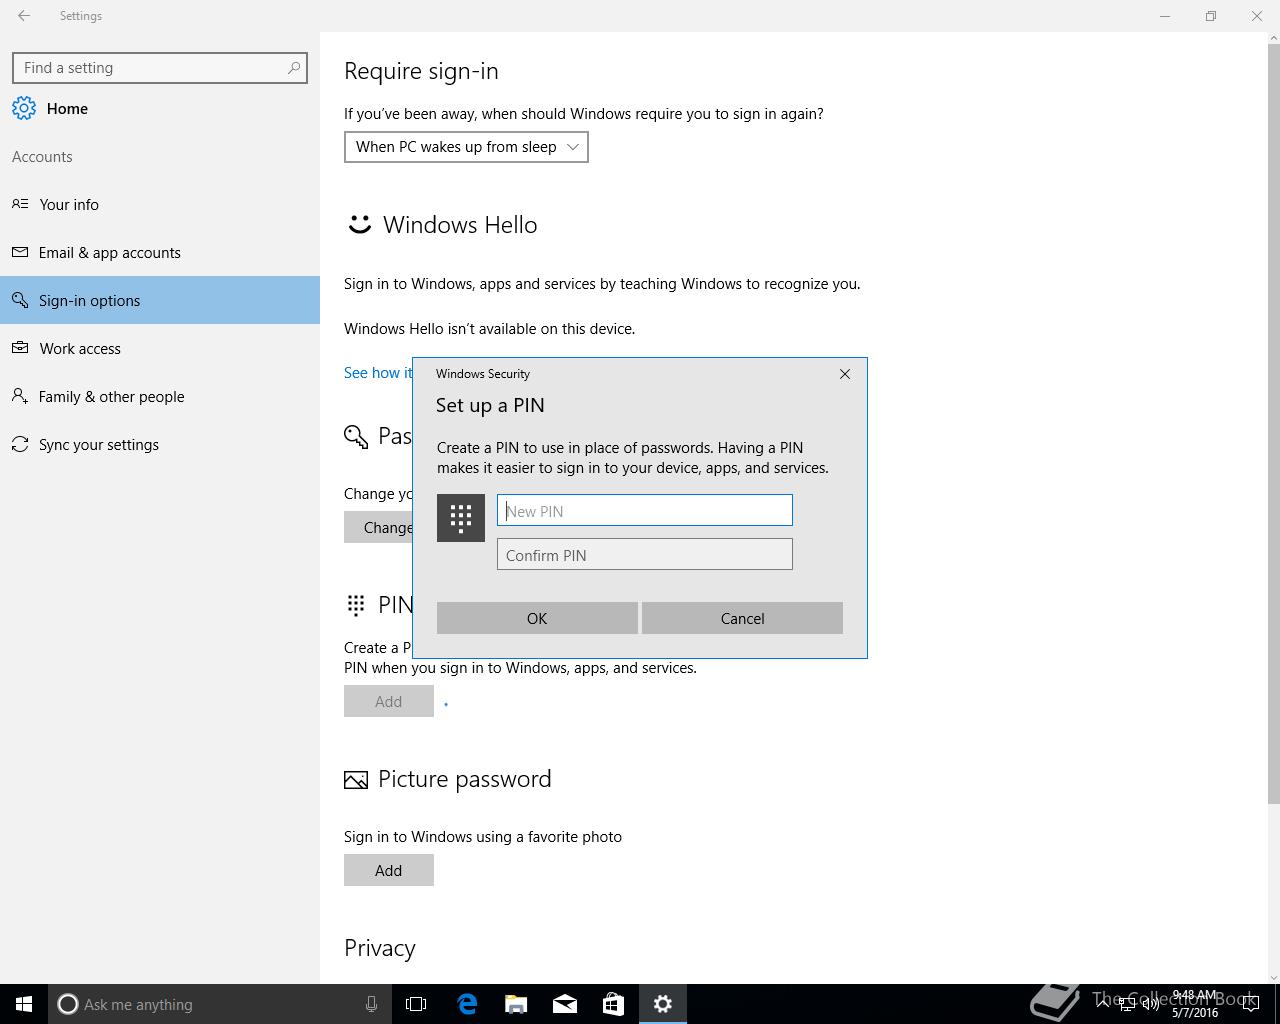Click the New PIN field
Viewport: 1280px width, 1024px height.
645,510
